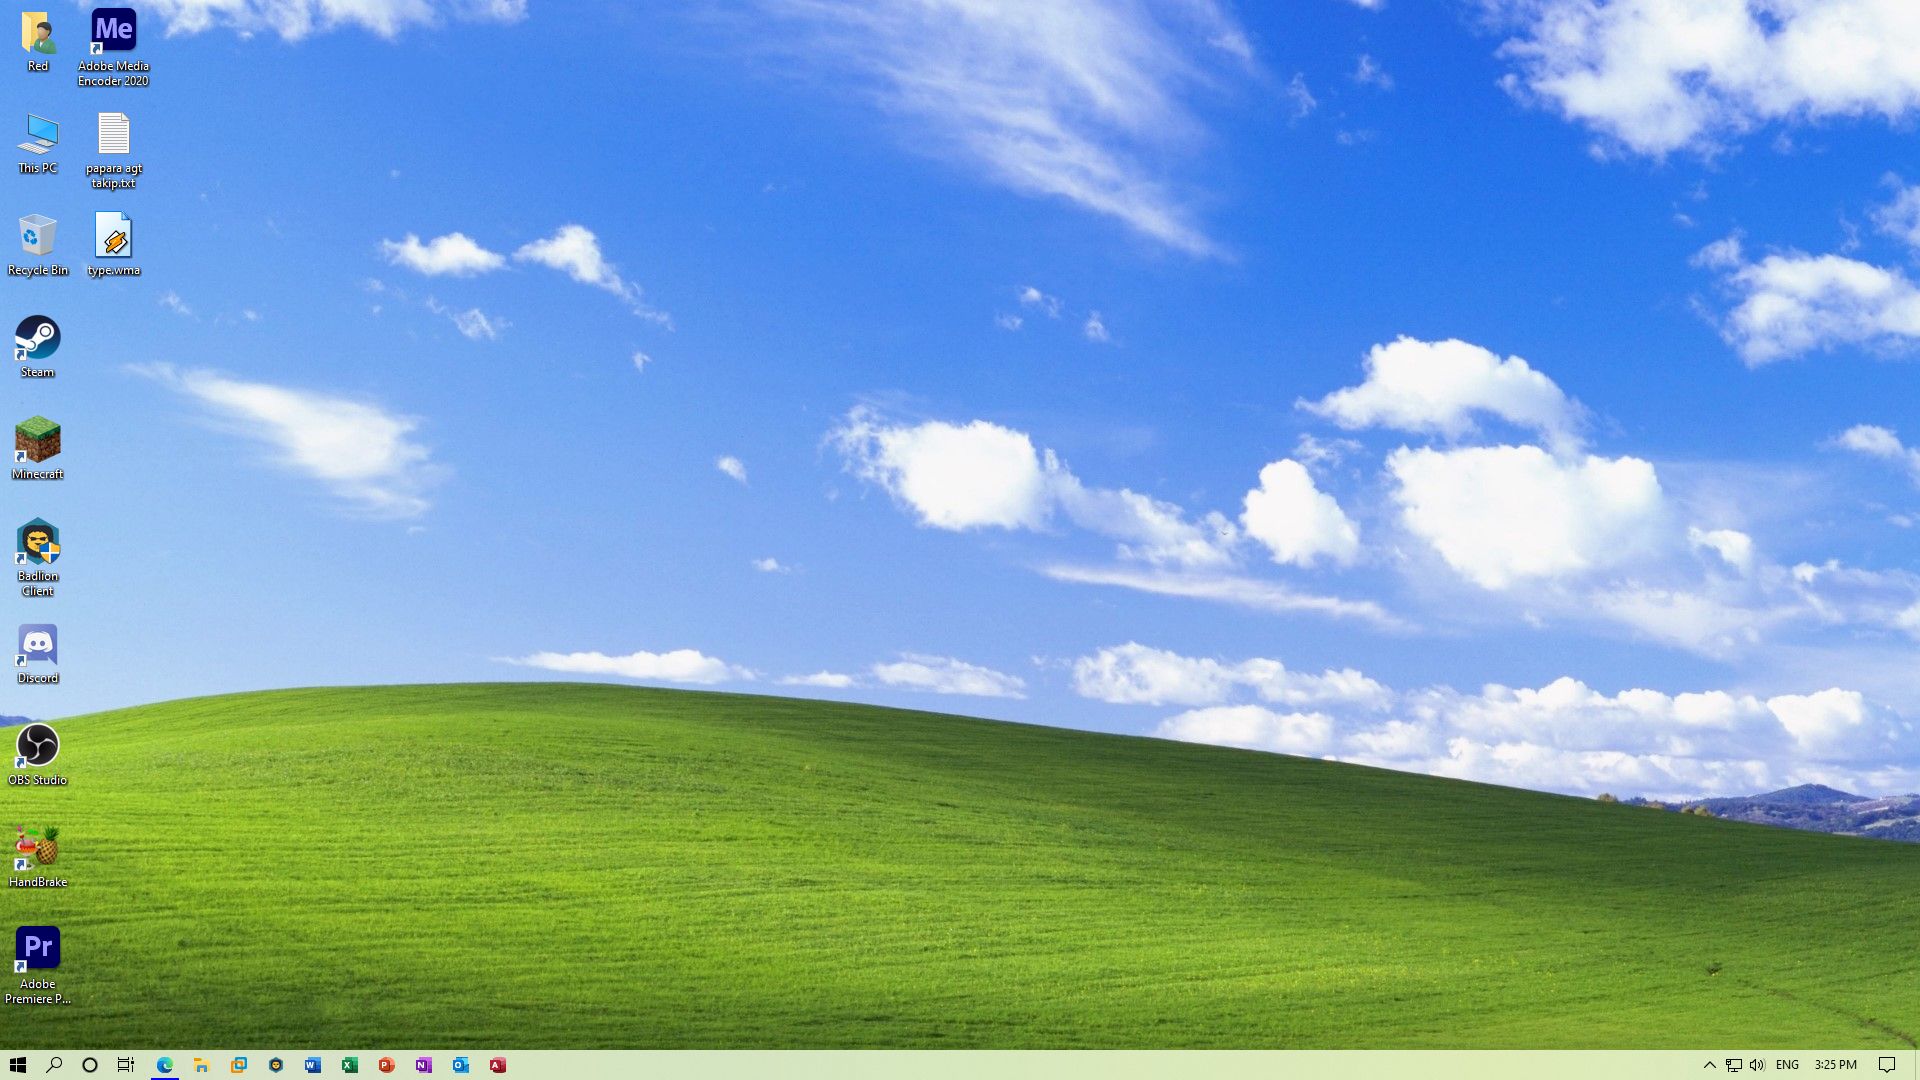Open the clock showing 3:25 PM

pyautogui.click(x=1835, y=1065)
